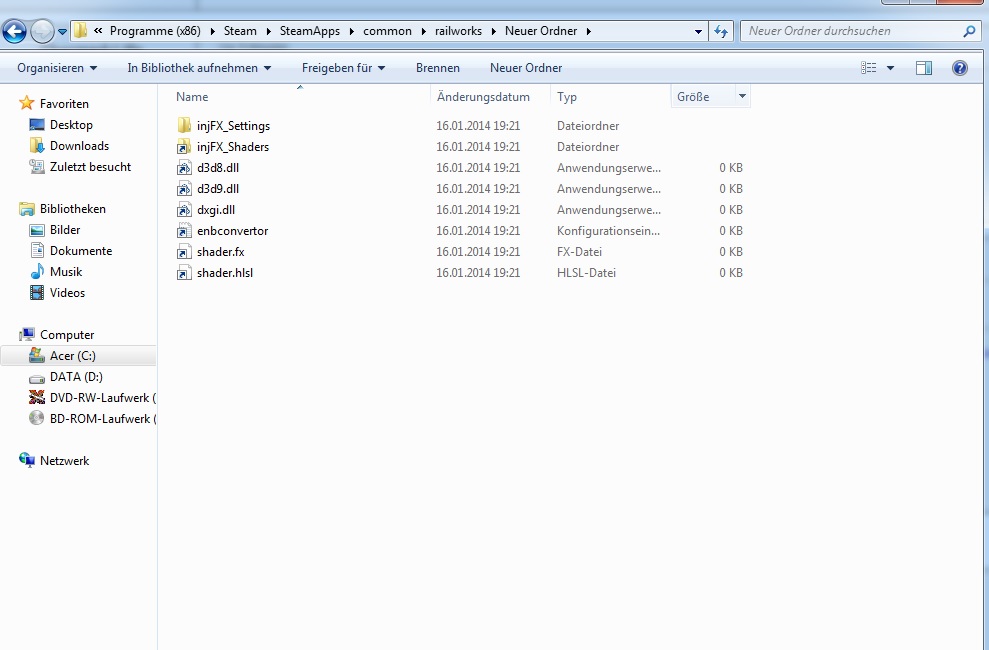Open Downloads in Favoriten
The height and width of the screenshot is (650, 989).
(x=79, y=146)
